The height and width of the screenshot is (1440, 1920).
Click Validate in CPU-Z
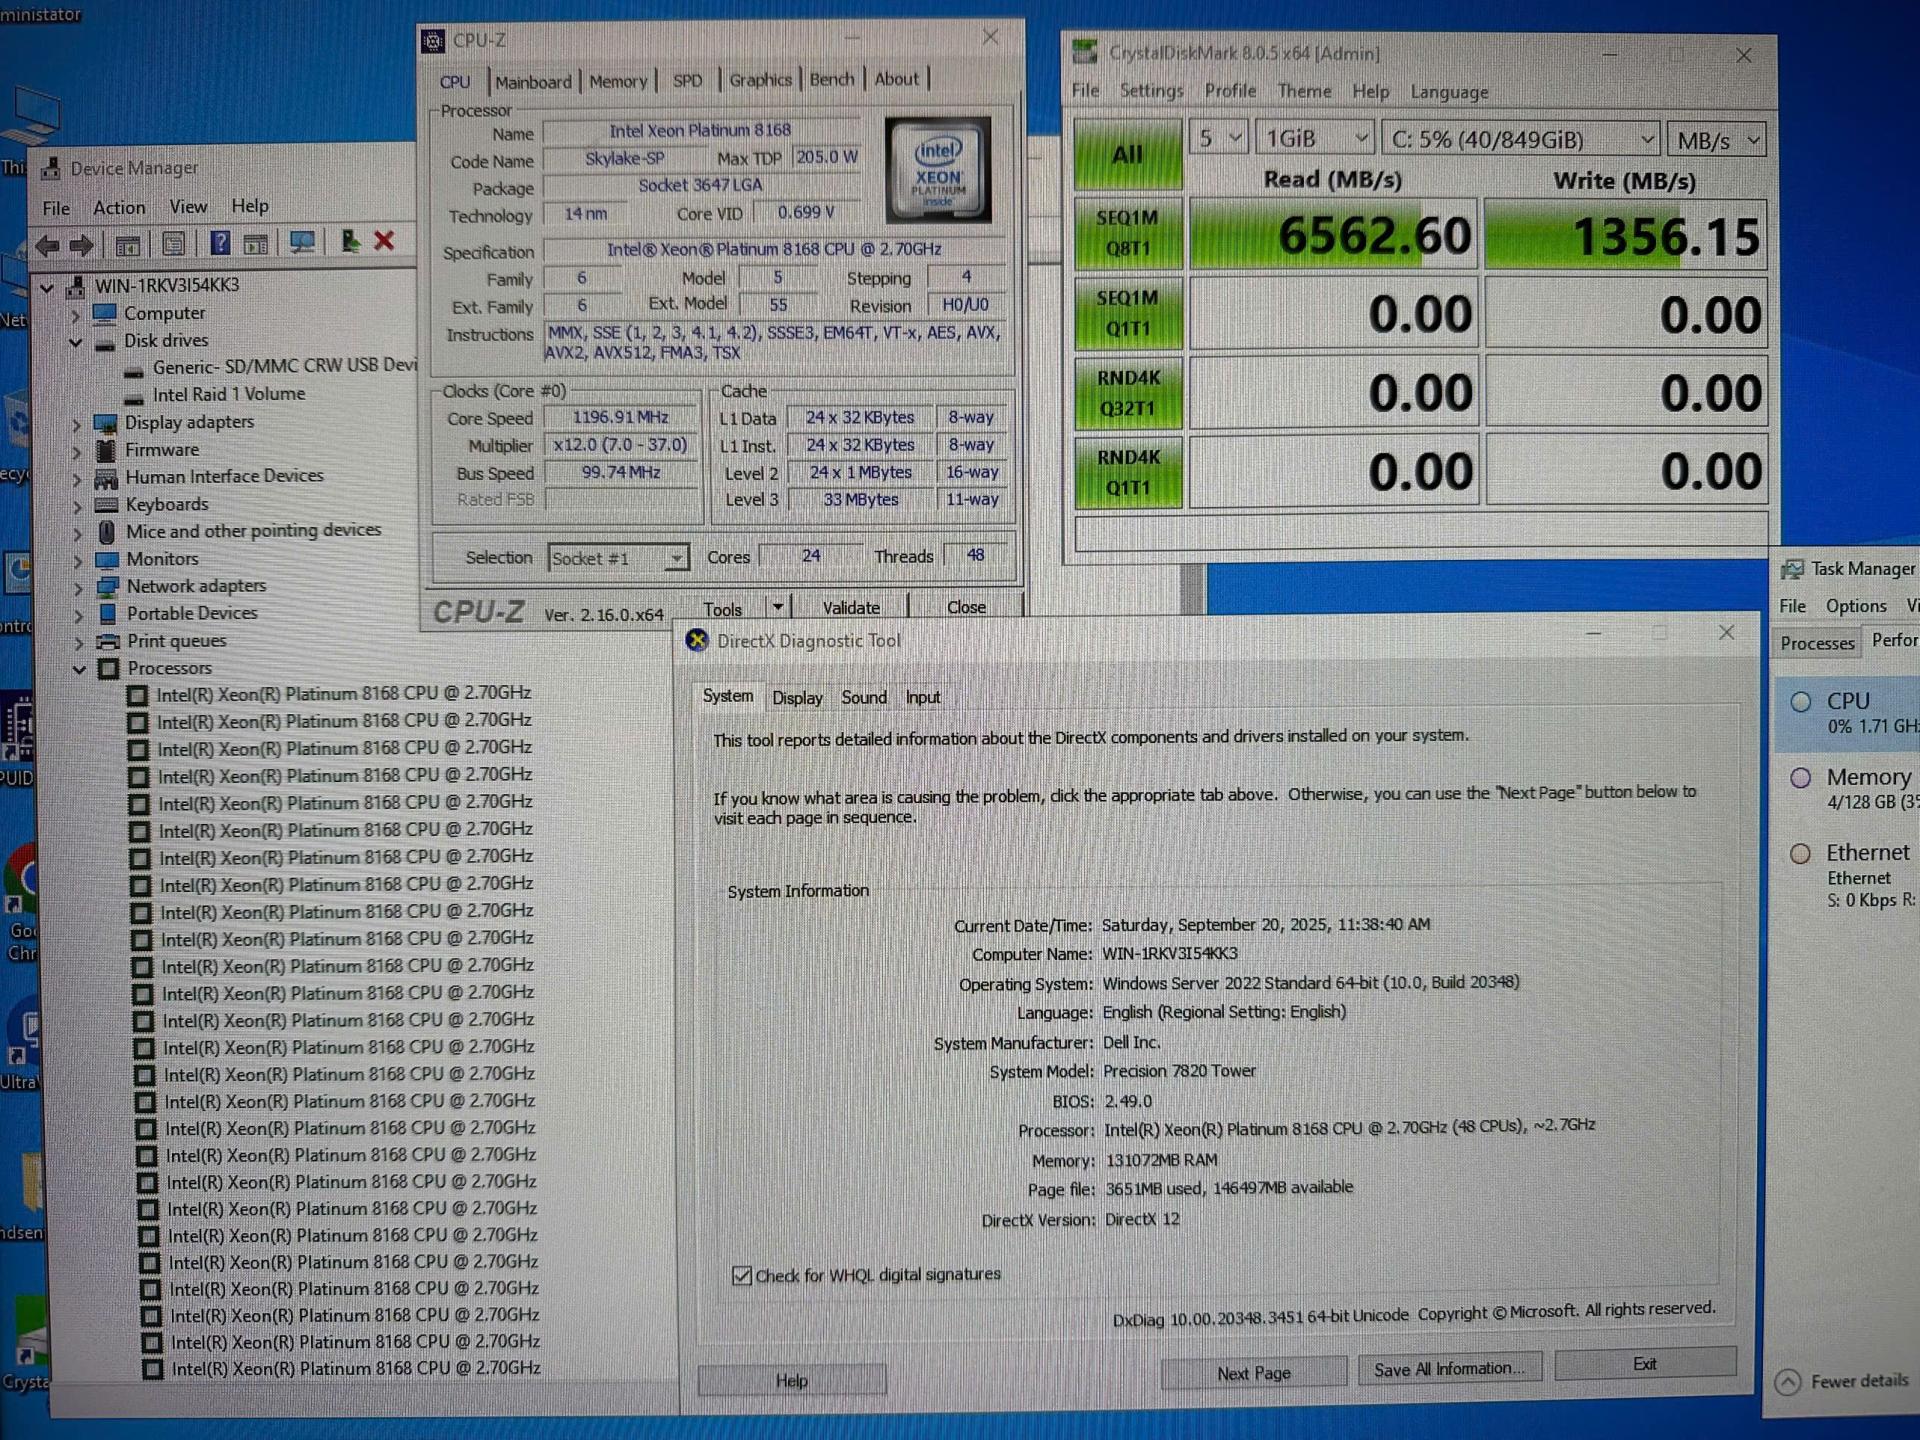coord(849,606)
